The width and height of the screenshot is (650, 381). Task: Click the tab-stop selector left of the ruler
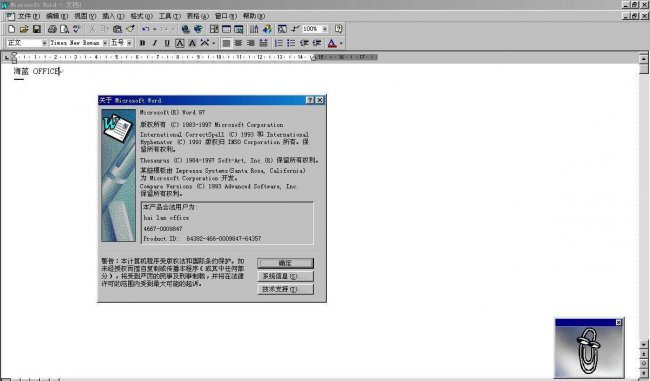[x=7, y=57]
